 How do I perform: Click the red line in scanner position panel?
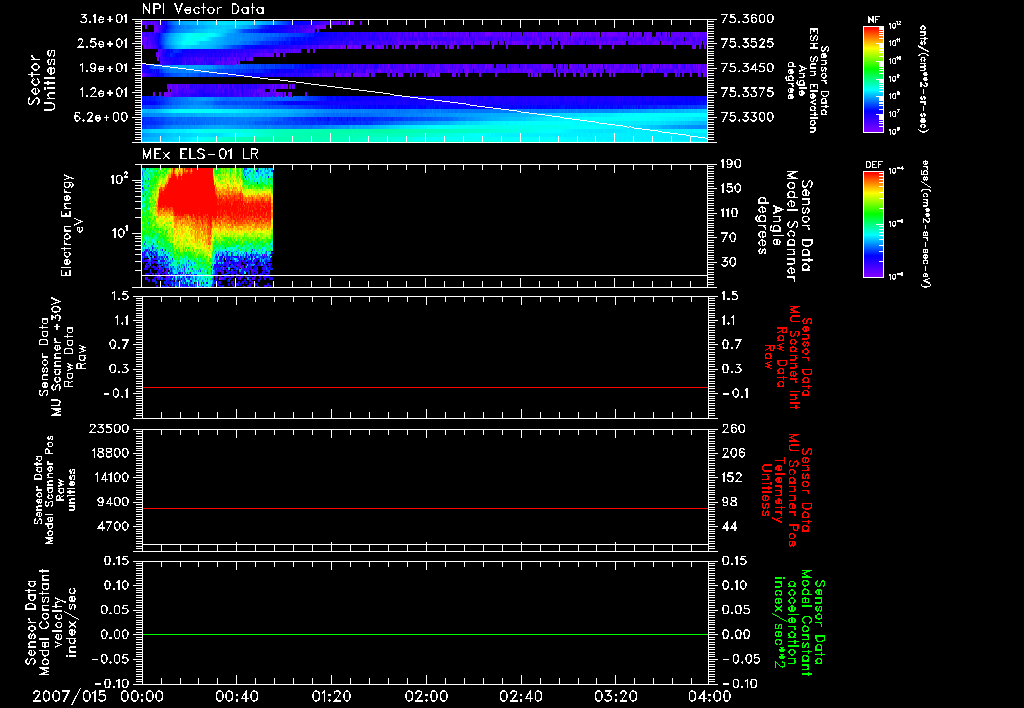pos(424,508)
